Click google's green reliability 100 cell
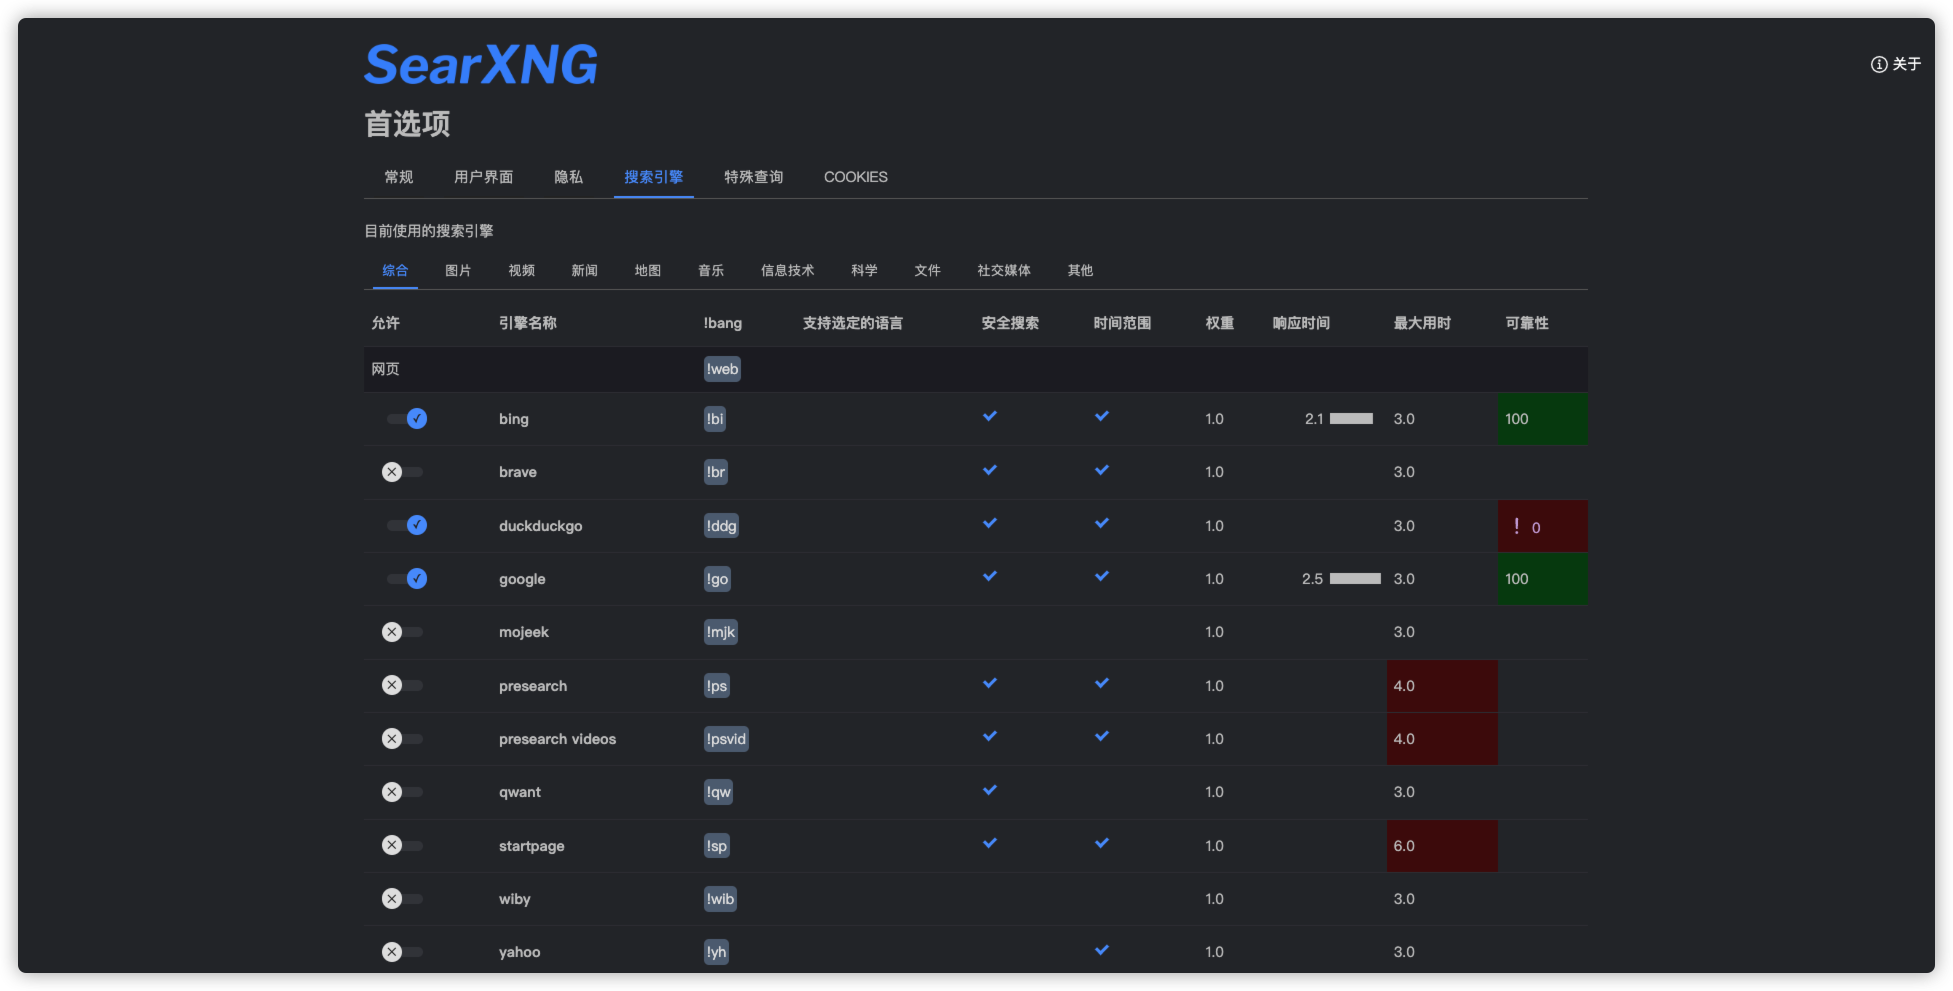 coord(1542,579)
